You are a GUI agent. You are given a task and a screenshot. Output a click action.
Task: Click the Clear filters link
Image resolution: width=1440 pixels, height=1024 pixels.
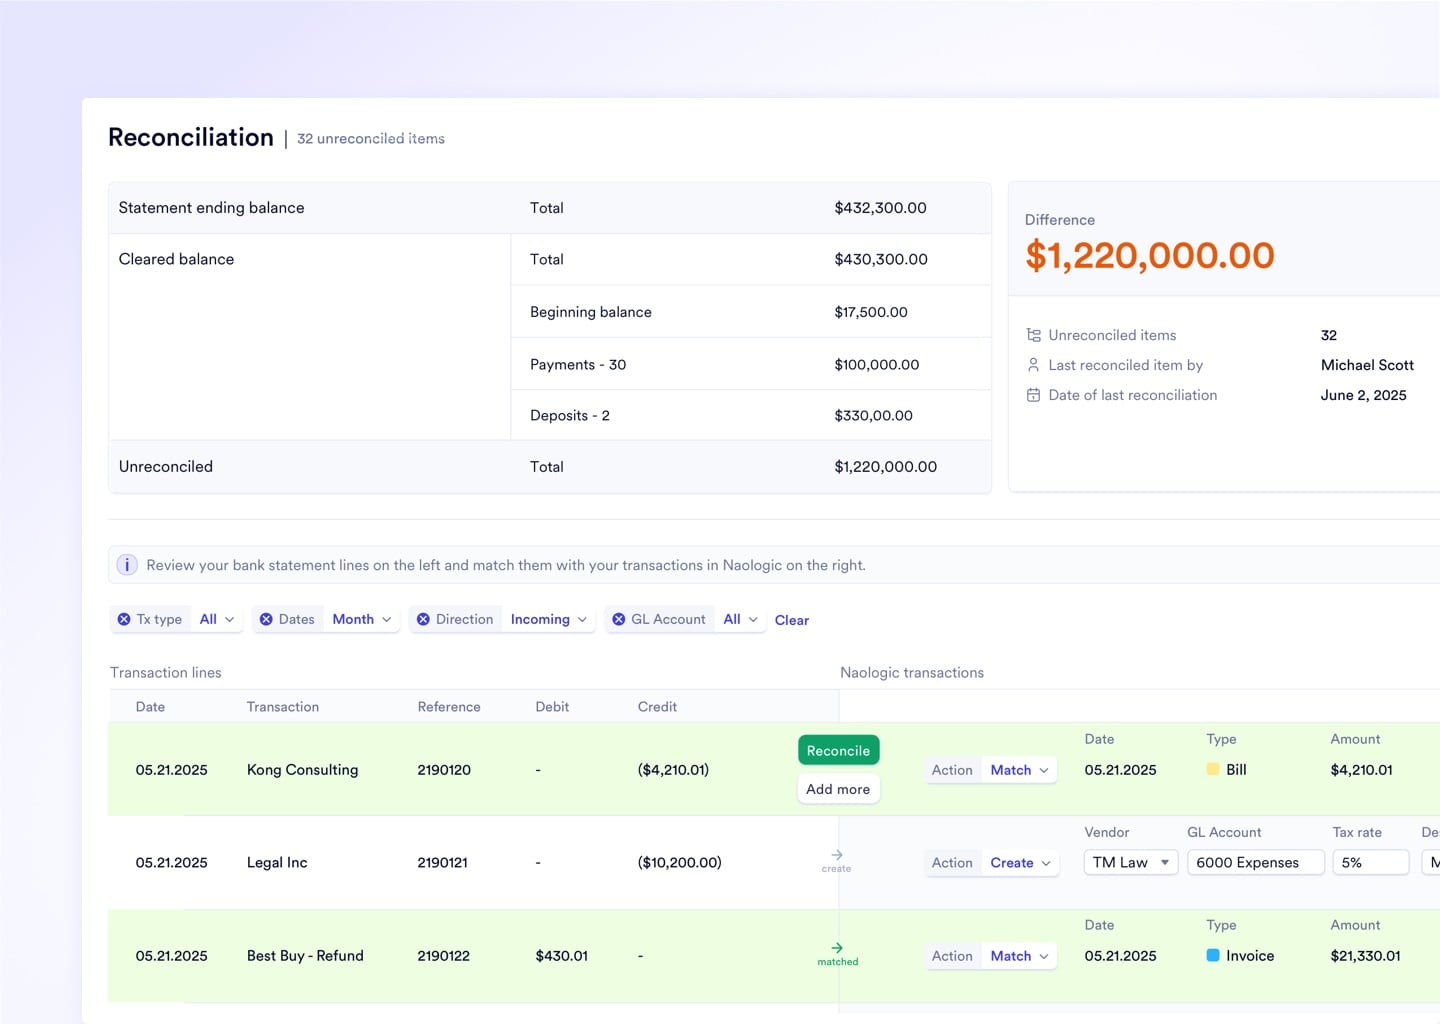(792, 621)
